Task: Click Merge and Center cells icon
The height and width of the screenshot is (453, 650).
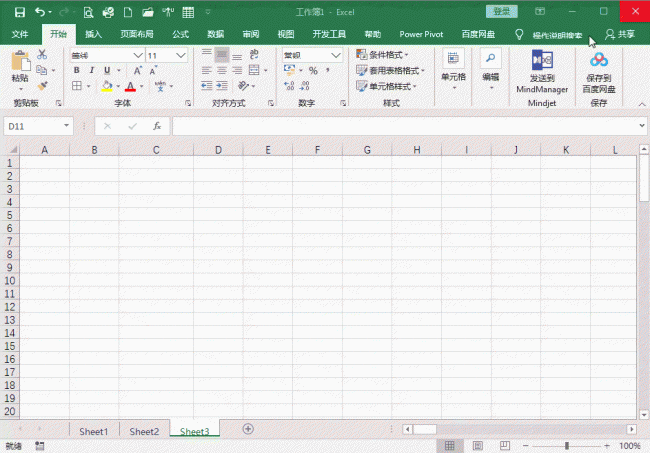Action: (254, 70)
